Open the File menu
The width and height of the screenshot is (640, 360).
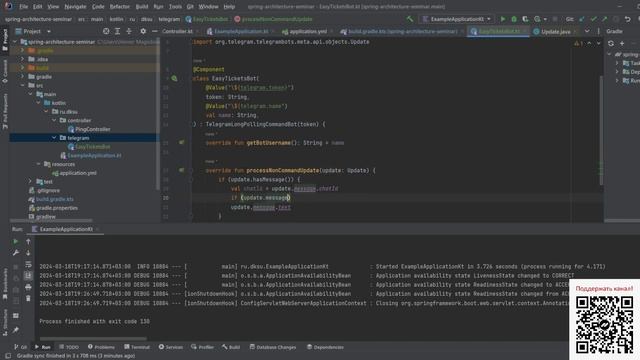click(x=24, y=7)
